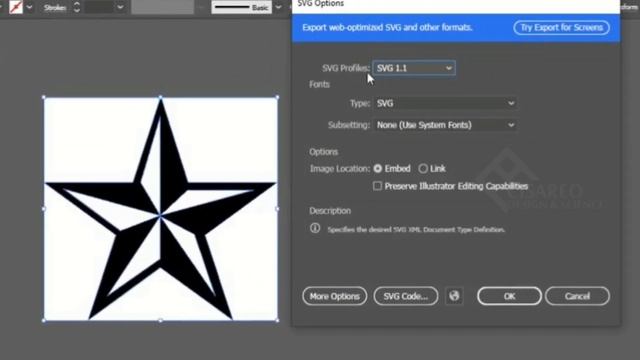The image size is (640, 360).
Task: Enable Preserve Illustrator Editing Capabilities checkbox
Action: 378,186
